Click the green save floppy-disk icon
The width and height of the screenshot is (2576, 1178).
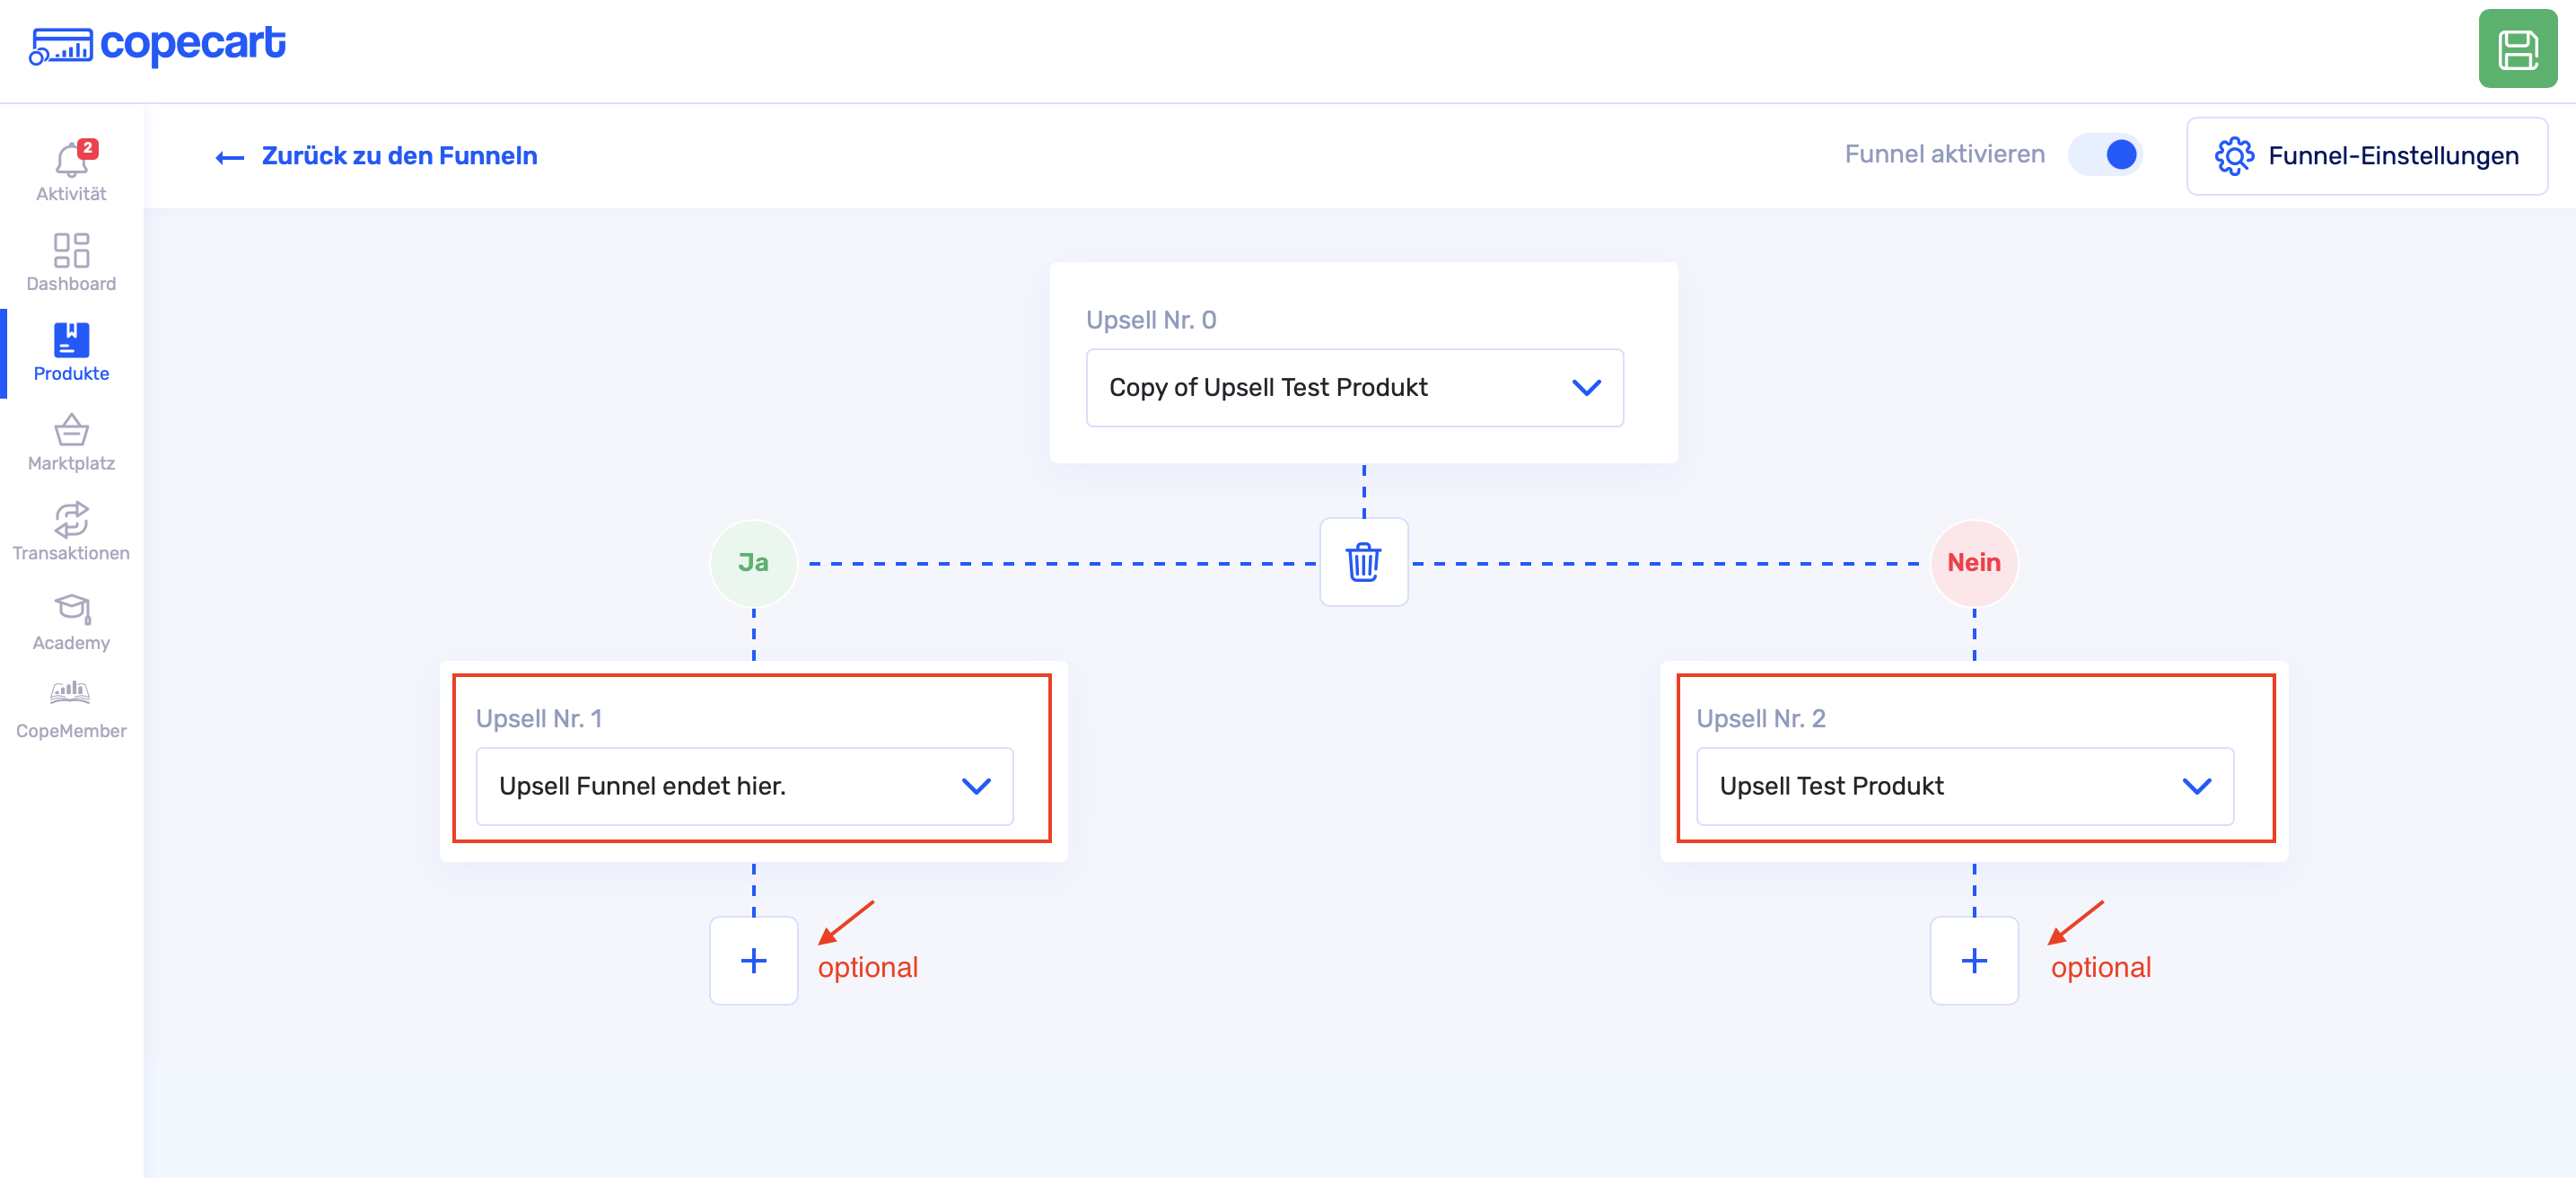point(2516,49)
